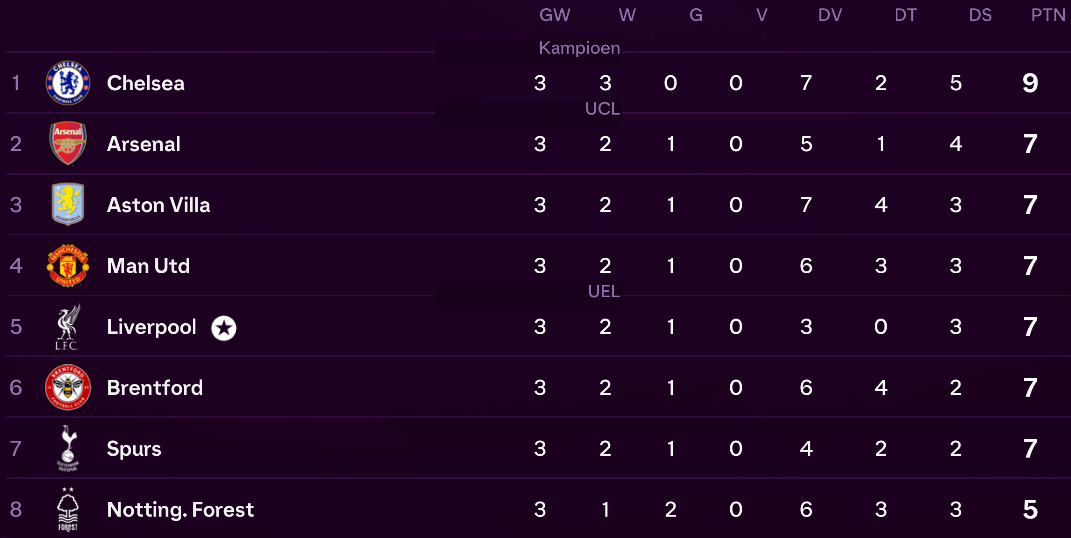Click the Spurs cockerel crest
Image resolution: width=1071 pixels, height=538 pixels.
coord(68,449)
